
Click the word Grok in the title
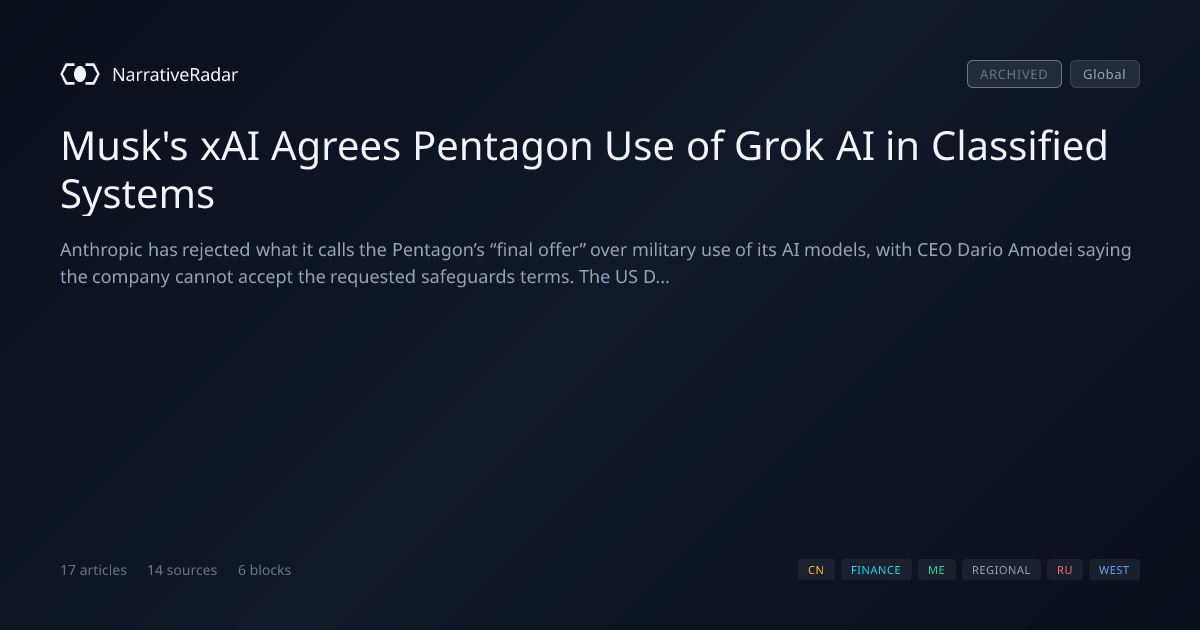click(x=781, y=146)
